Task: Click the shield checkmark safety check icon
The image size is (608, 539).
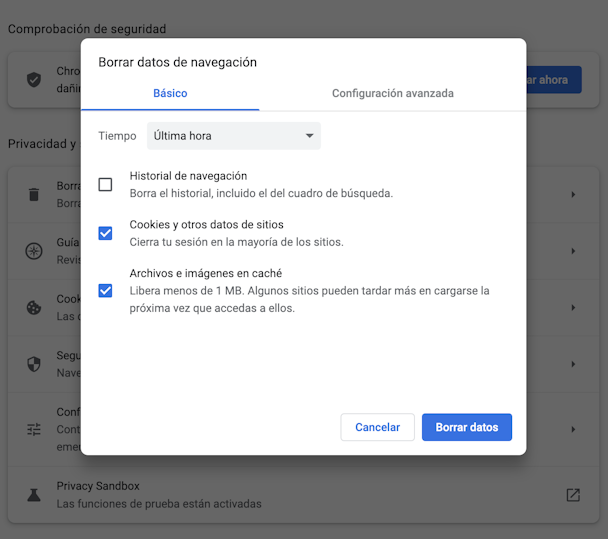Action: [34, 80]
